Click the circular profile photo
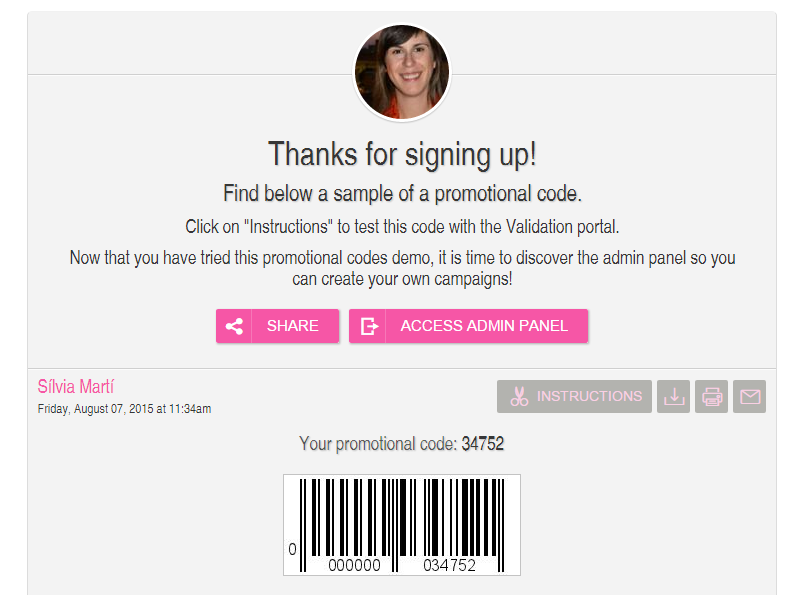The width and height of the screenshot is (806, 595). pyautogui.click(x=402, y=72)
